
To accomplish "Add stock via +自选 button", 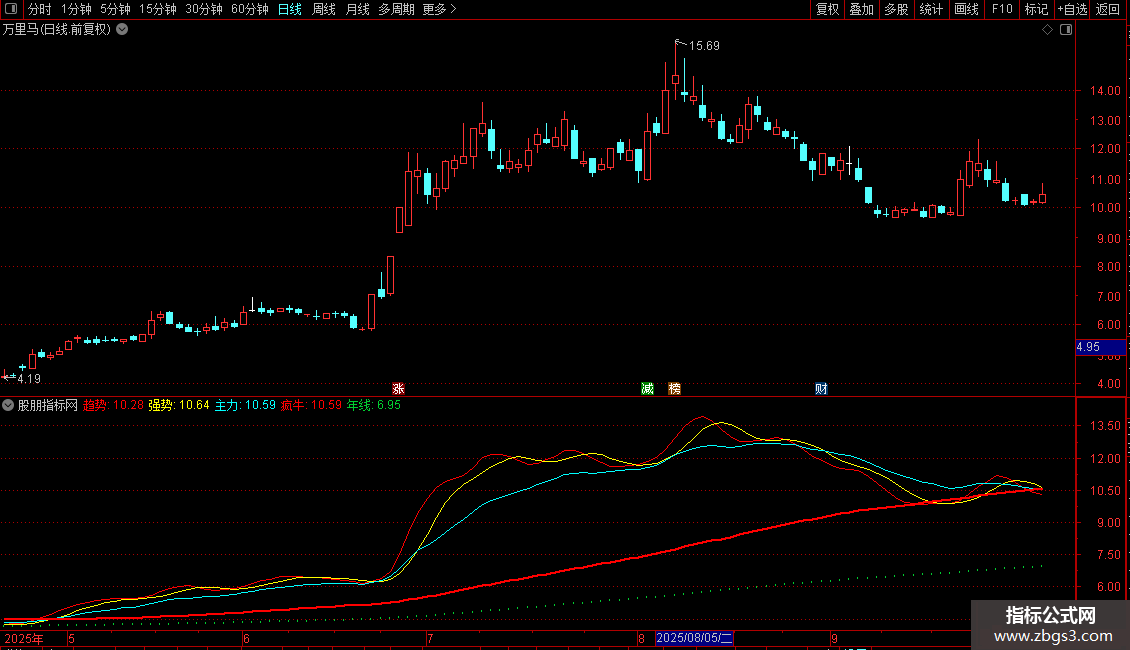I will pyautogui.click(x=1072, y=9).
